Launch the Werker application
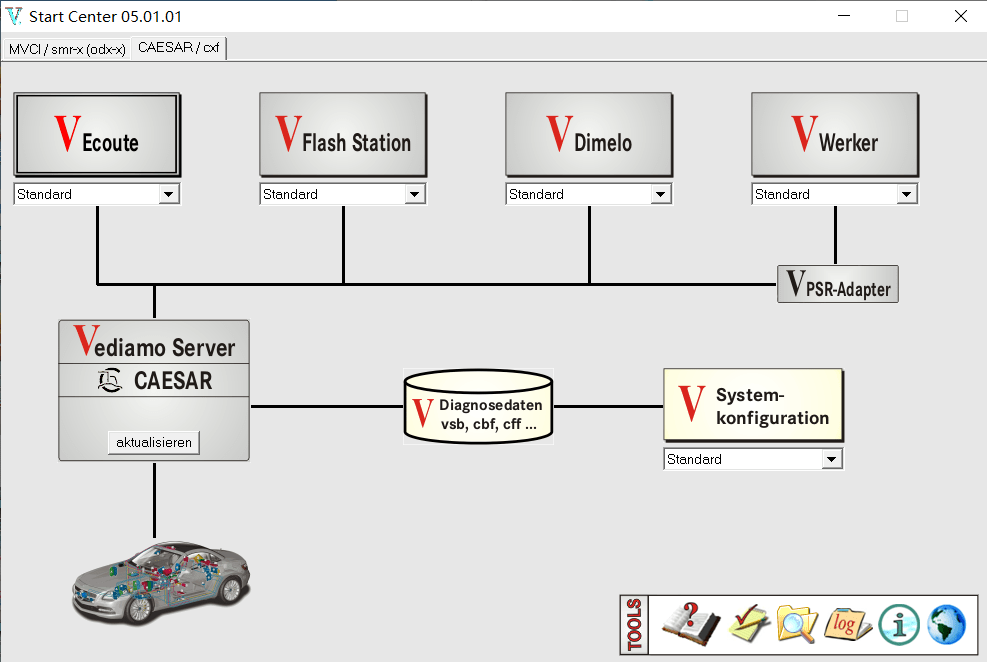987x662 pixels. pyautogui.click(x=834, y=134)
